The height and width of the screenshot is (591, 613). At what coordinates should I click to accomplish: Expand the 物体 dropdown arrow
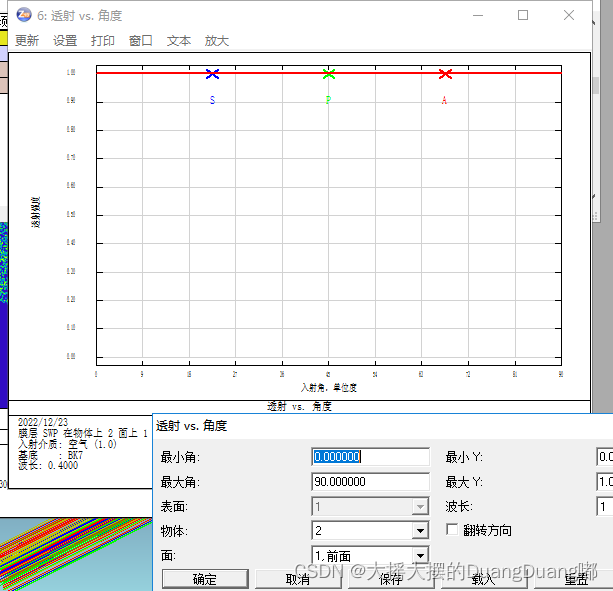click(x=420, y=531)
